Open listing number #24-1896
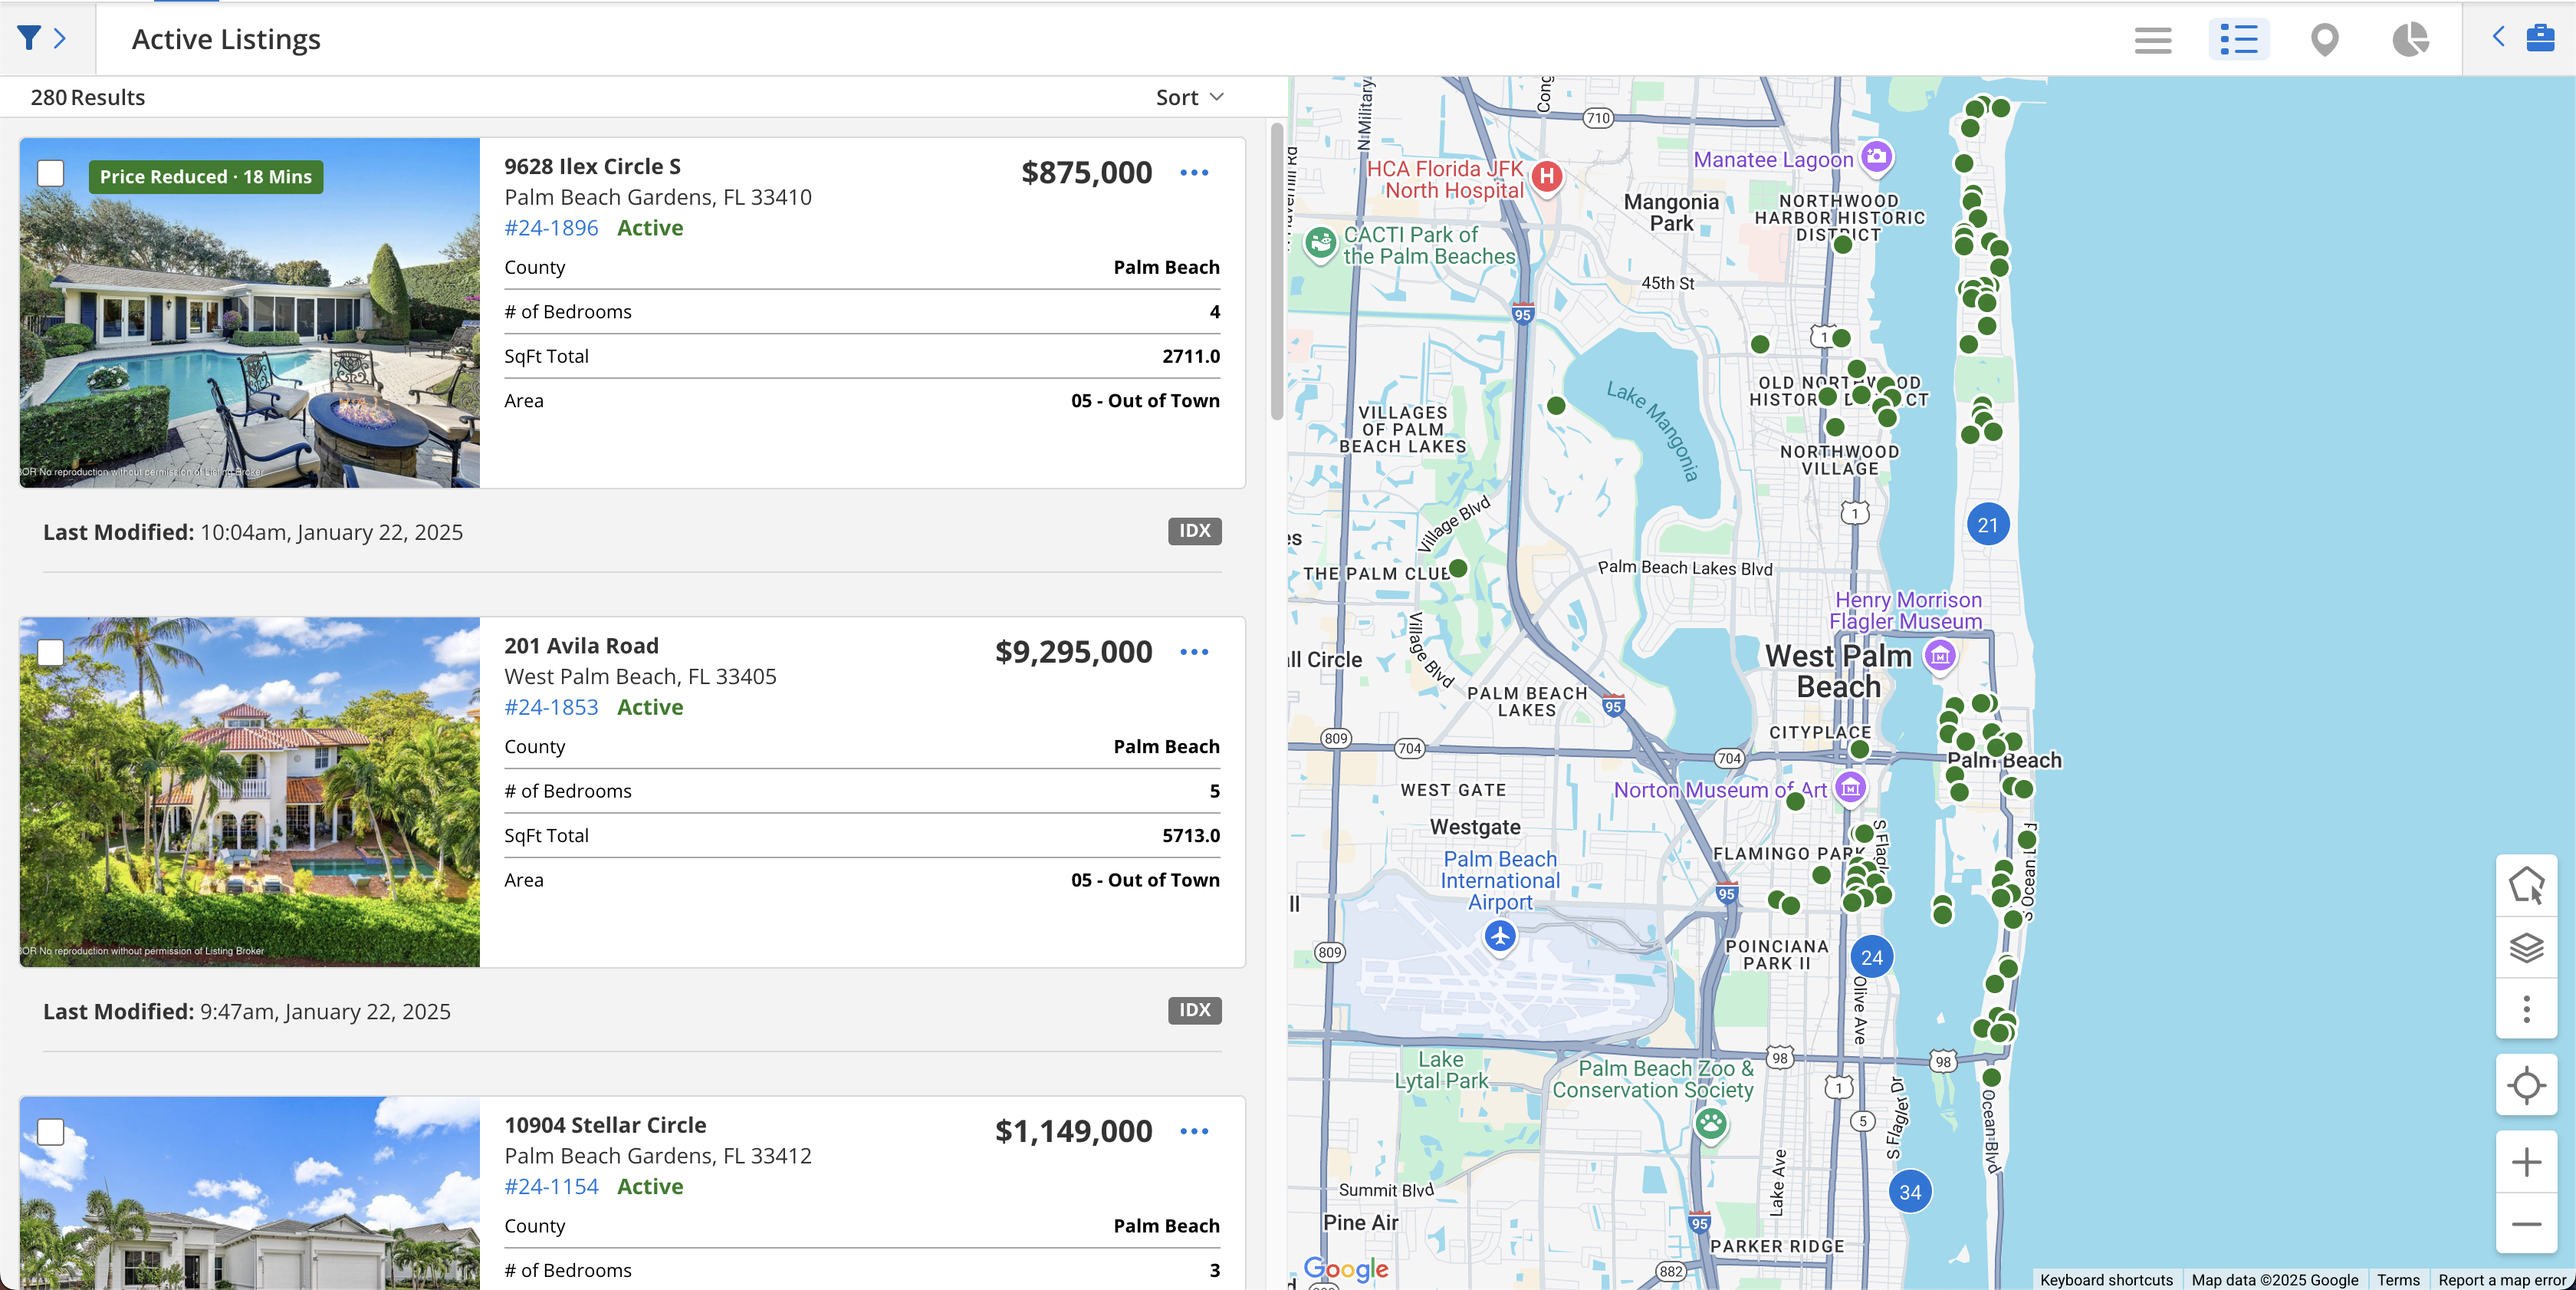The height and width of the screenshot is (1290, 2576). [551, 228]
